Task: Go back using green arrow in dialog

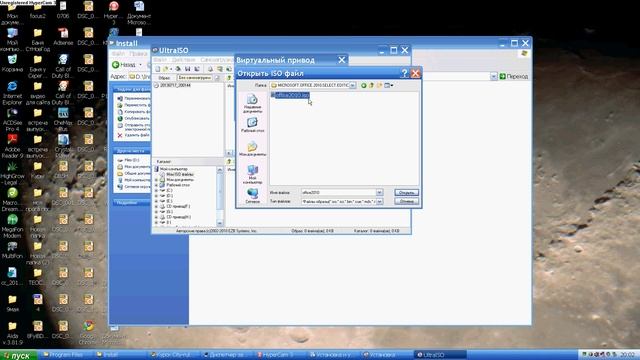Action: point(363,85)
